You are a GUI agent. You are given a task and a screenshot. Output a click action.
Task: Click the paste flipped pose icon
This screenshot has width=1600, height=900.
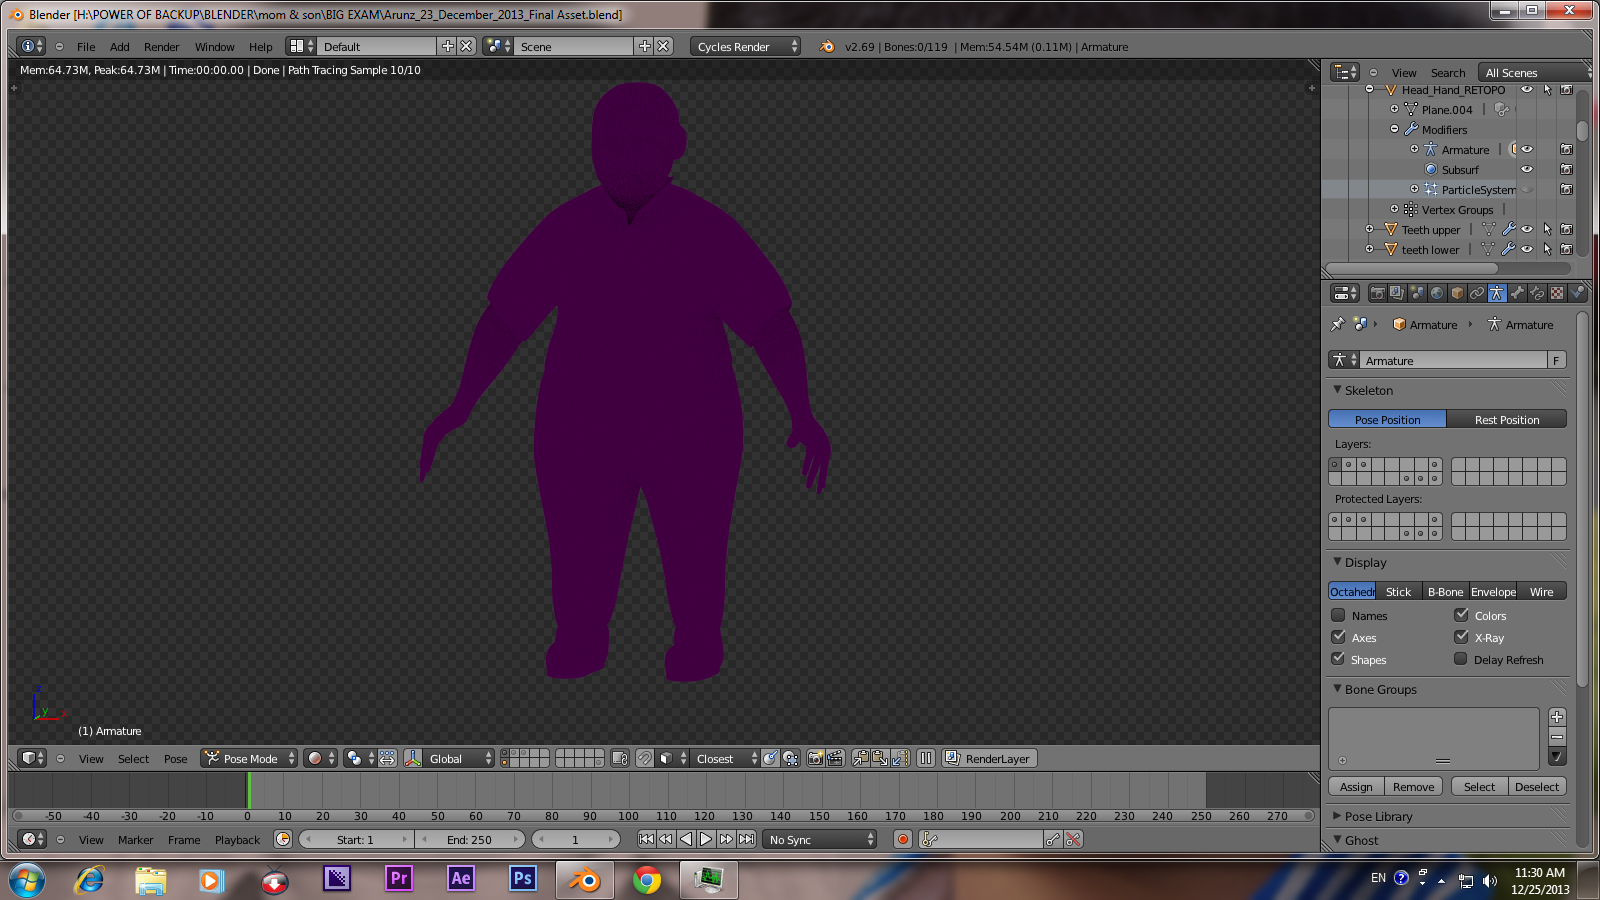point(900,758)
